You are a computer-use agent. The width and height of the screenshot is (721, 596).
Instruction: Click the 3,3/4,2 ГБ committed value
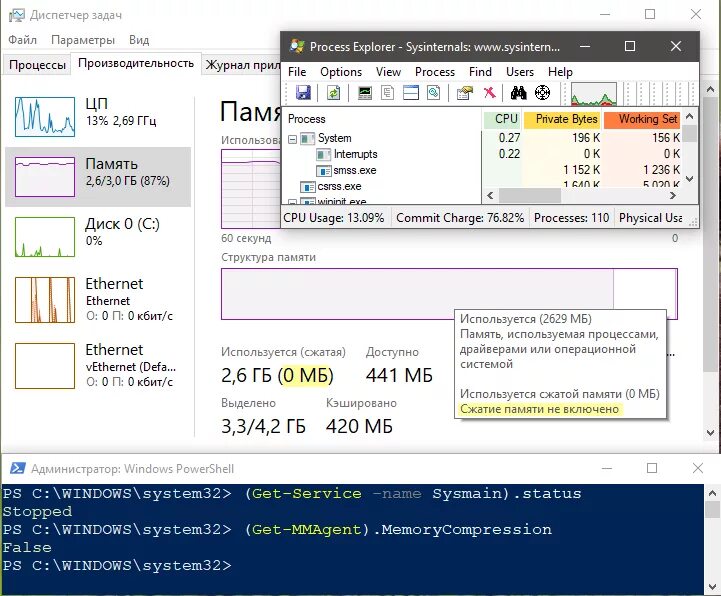click(x=263, y=427)
